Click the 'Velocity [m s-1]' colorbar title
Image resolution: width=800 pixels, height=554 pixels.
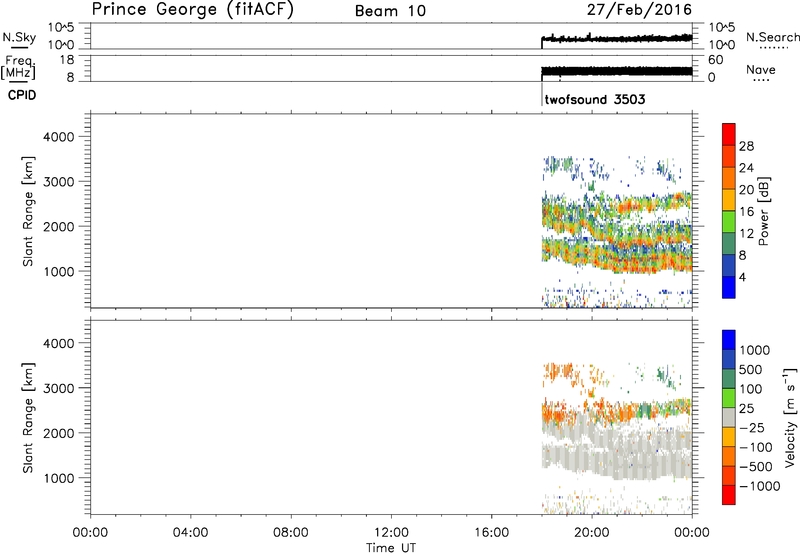click(790, 417)
